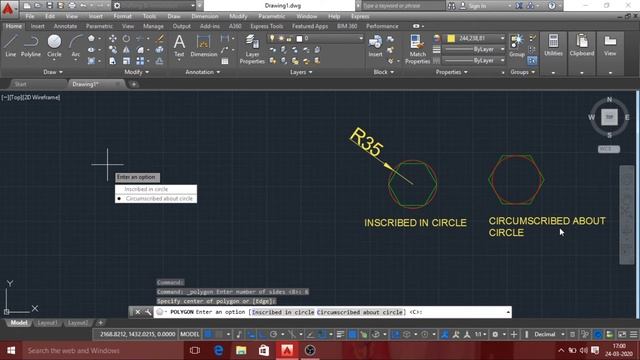Click Circumscribed about circle in command line
Screen dimensions: 640x360
click(x=360, y=312)
